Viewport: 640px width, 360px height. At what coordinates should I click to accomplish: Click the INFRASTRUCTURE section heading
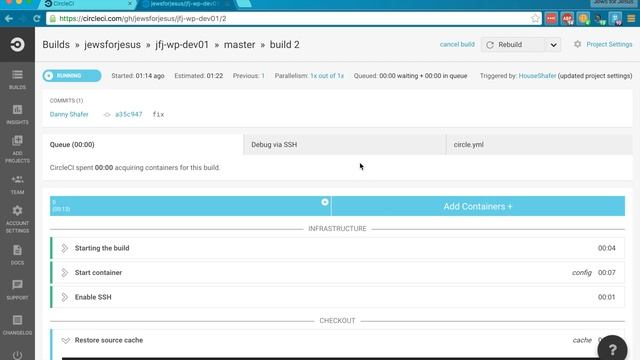pyautogui.click(x=337, y=229)
